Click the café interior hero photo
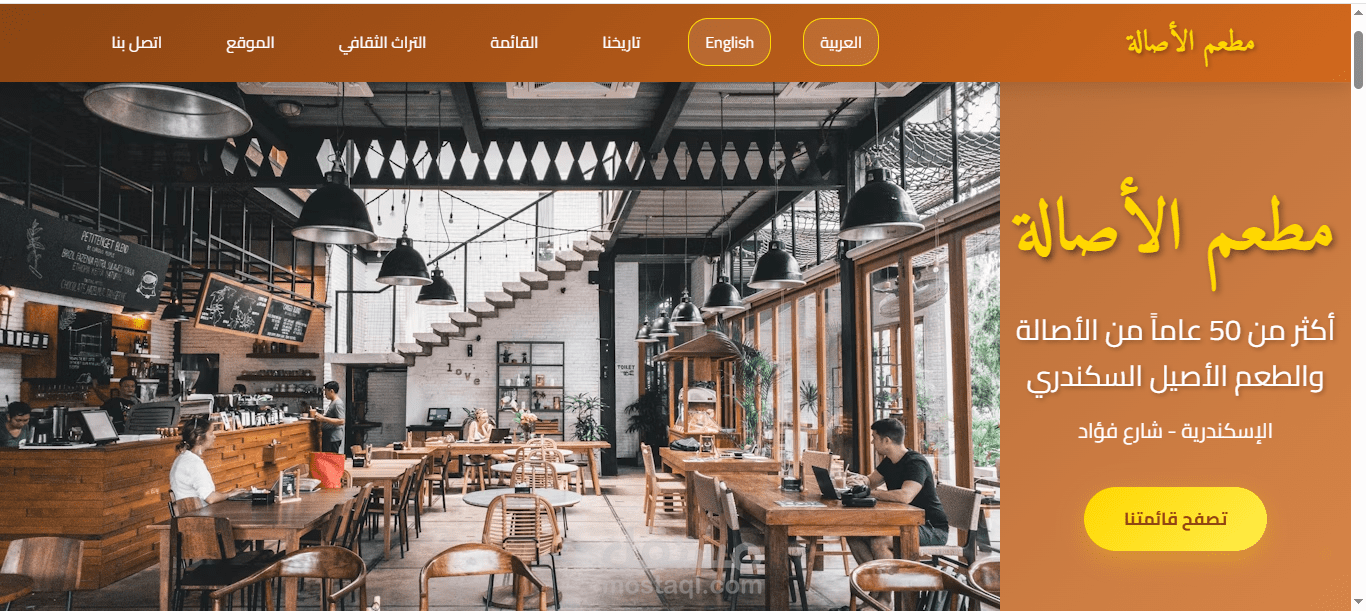Screen dimensions: 1366x611 500,346
